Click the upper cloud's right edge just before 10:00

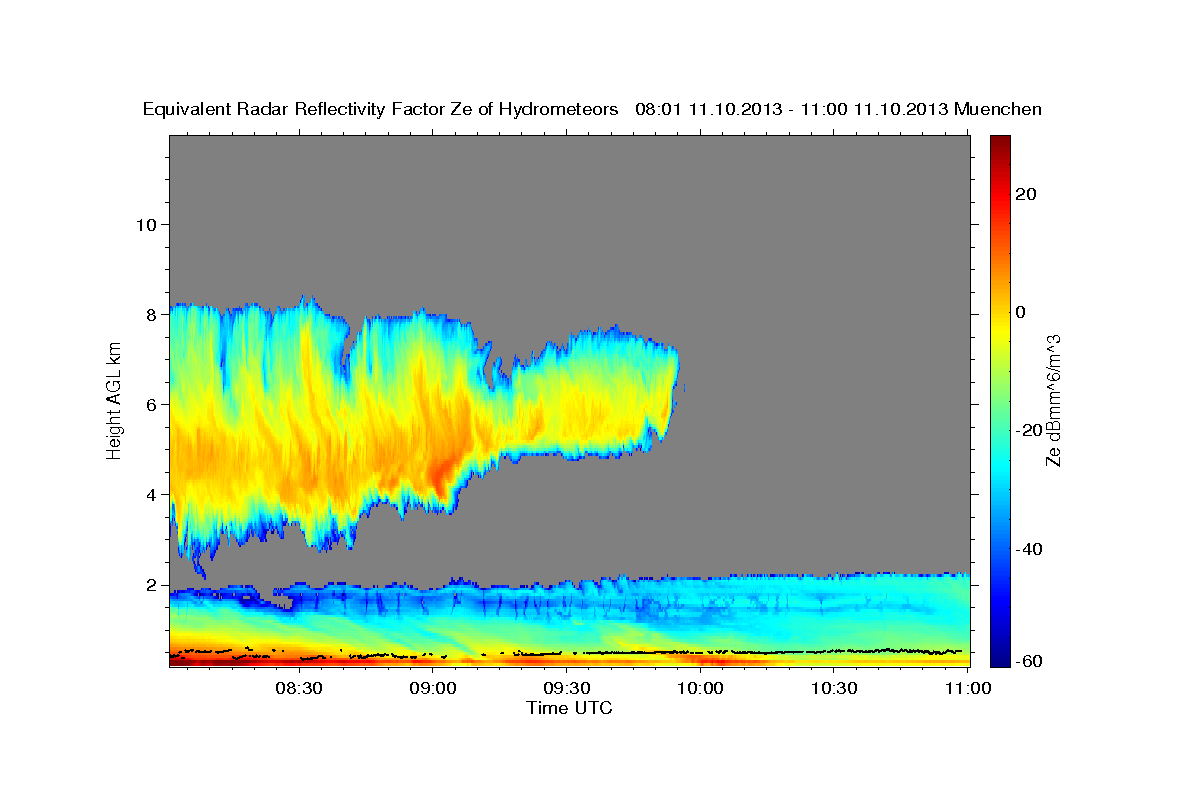pos(676,375)
